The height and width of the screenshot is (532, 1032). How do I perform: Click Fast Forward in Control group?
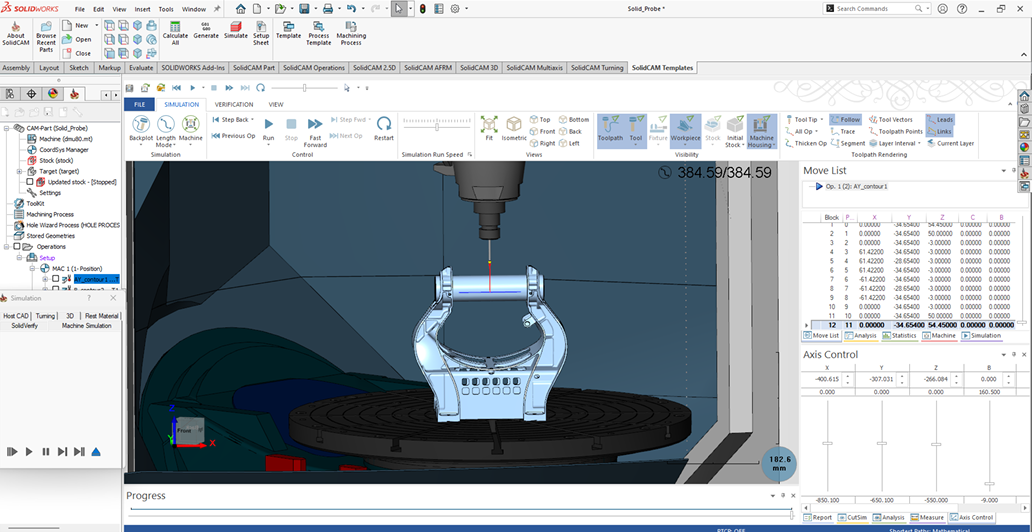(x=315, y=132)
